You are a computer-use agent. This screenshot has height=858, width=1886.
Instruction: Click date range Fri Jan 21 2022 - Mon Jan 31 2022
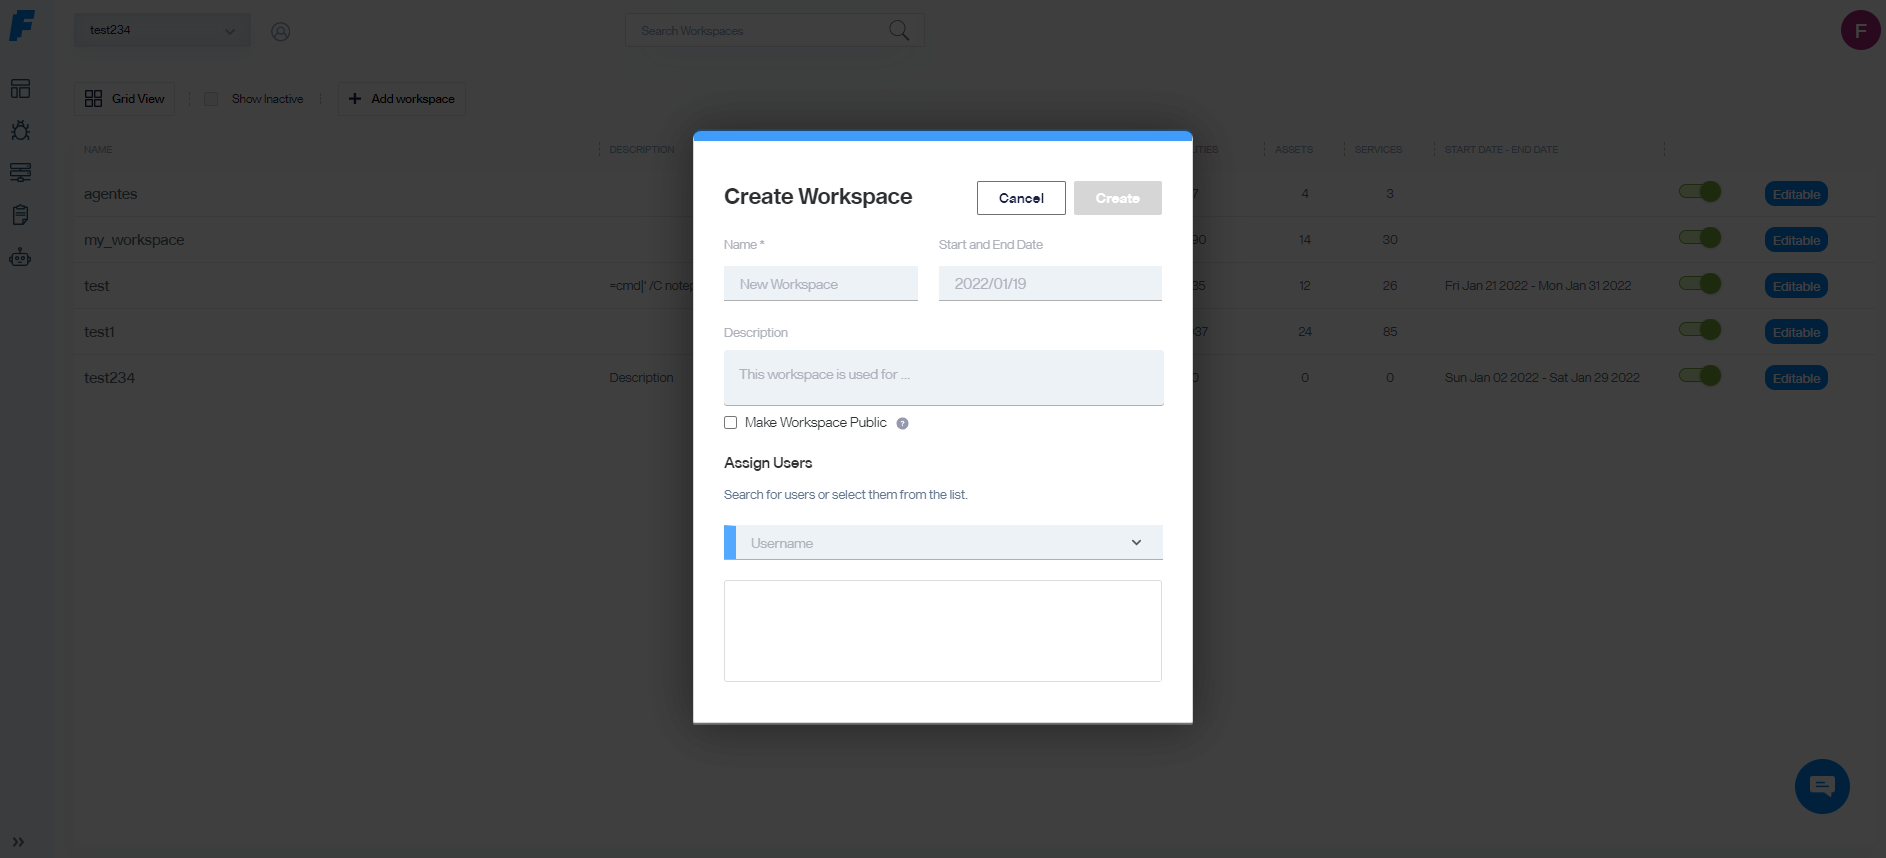1538,286
